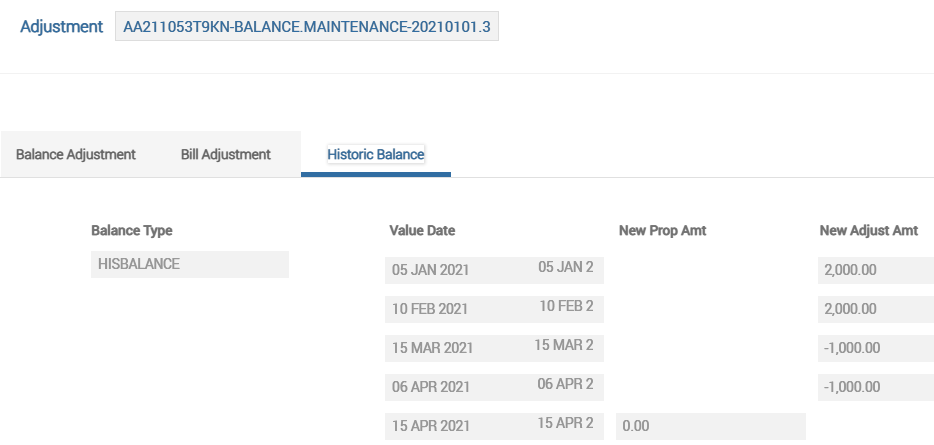
Task: Focus New Adjust Amt in the 15 MAR row
Action: pos(875,348)
